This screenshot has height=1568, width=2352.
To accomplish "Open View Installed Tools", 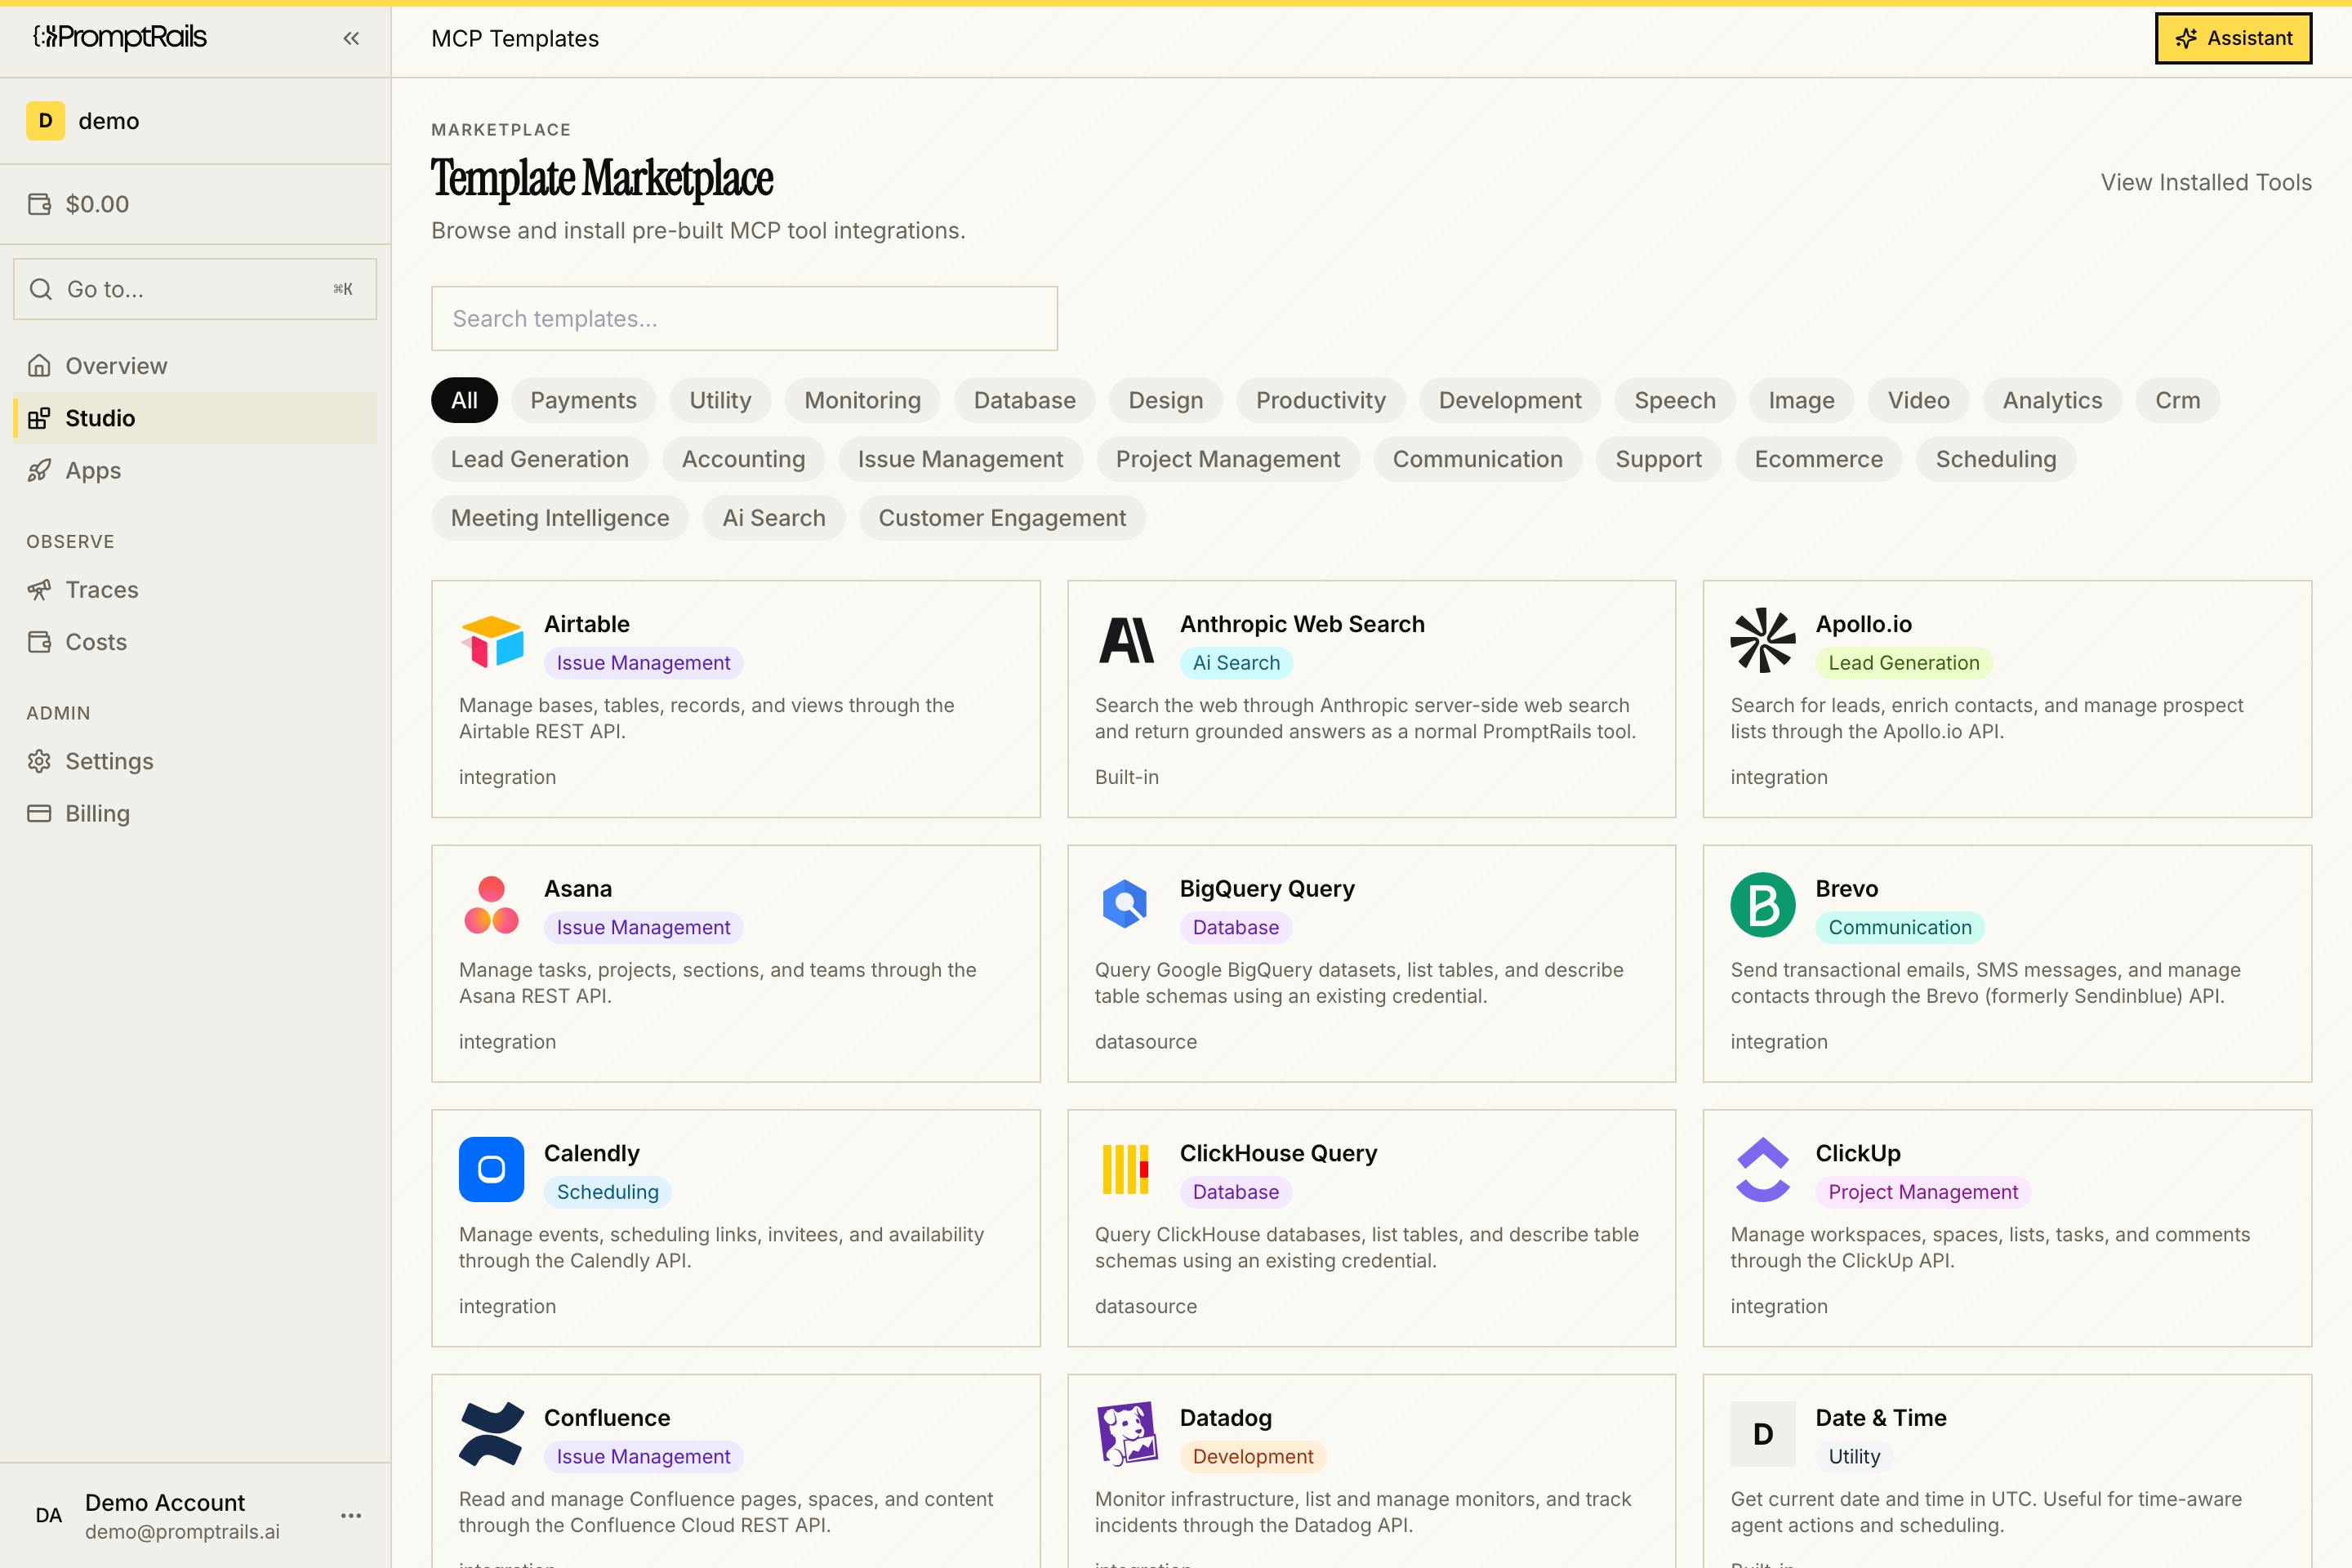I will click(2205, 183).
